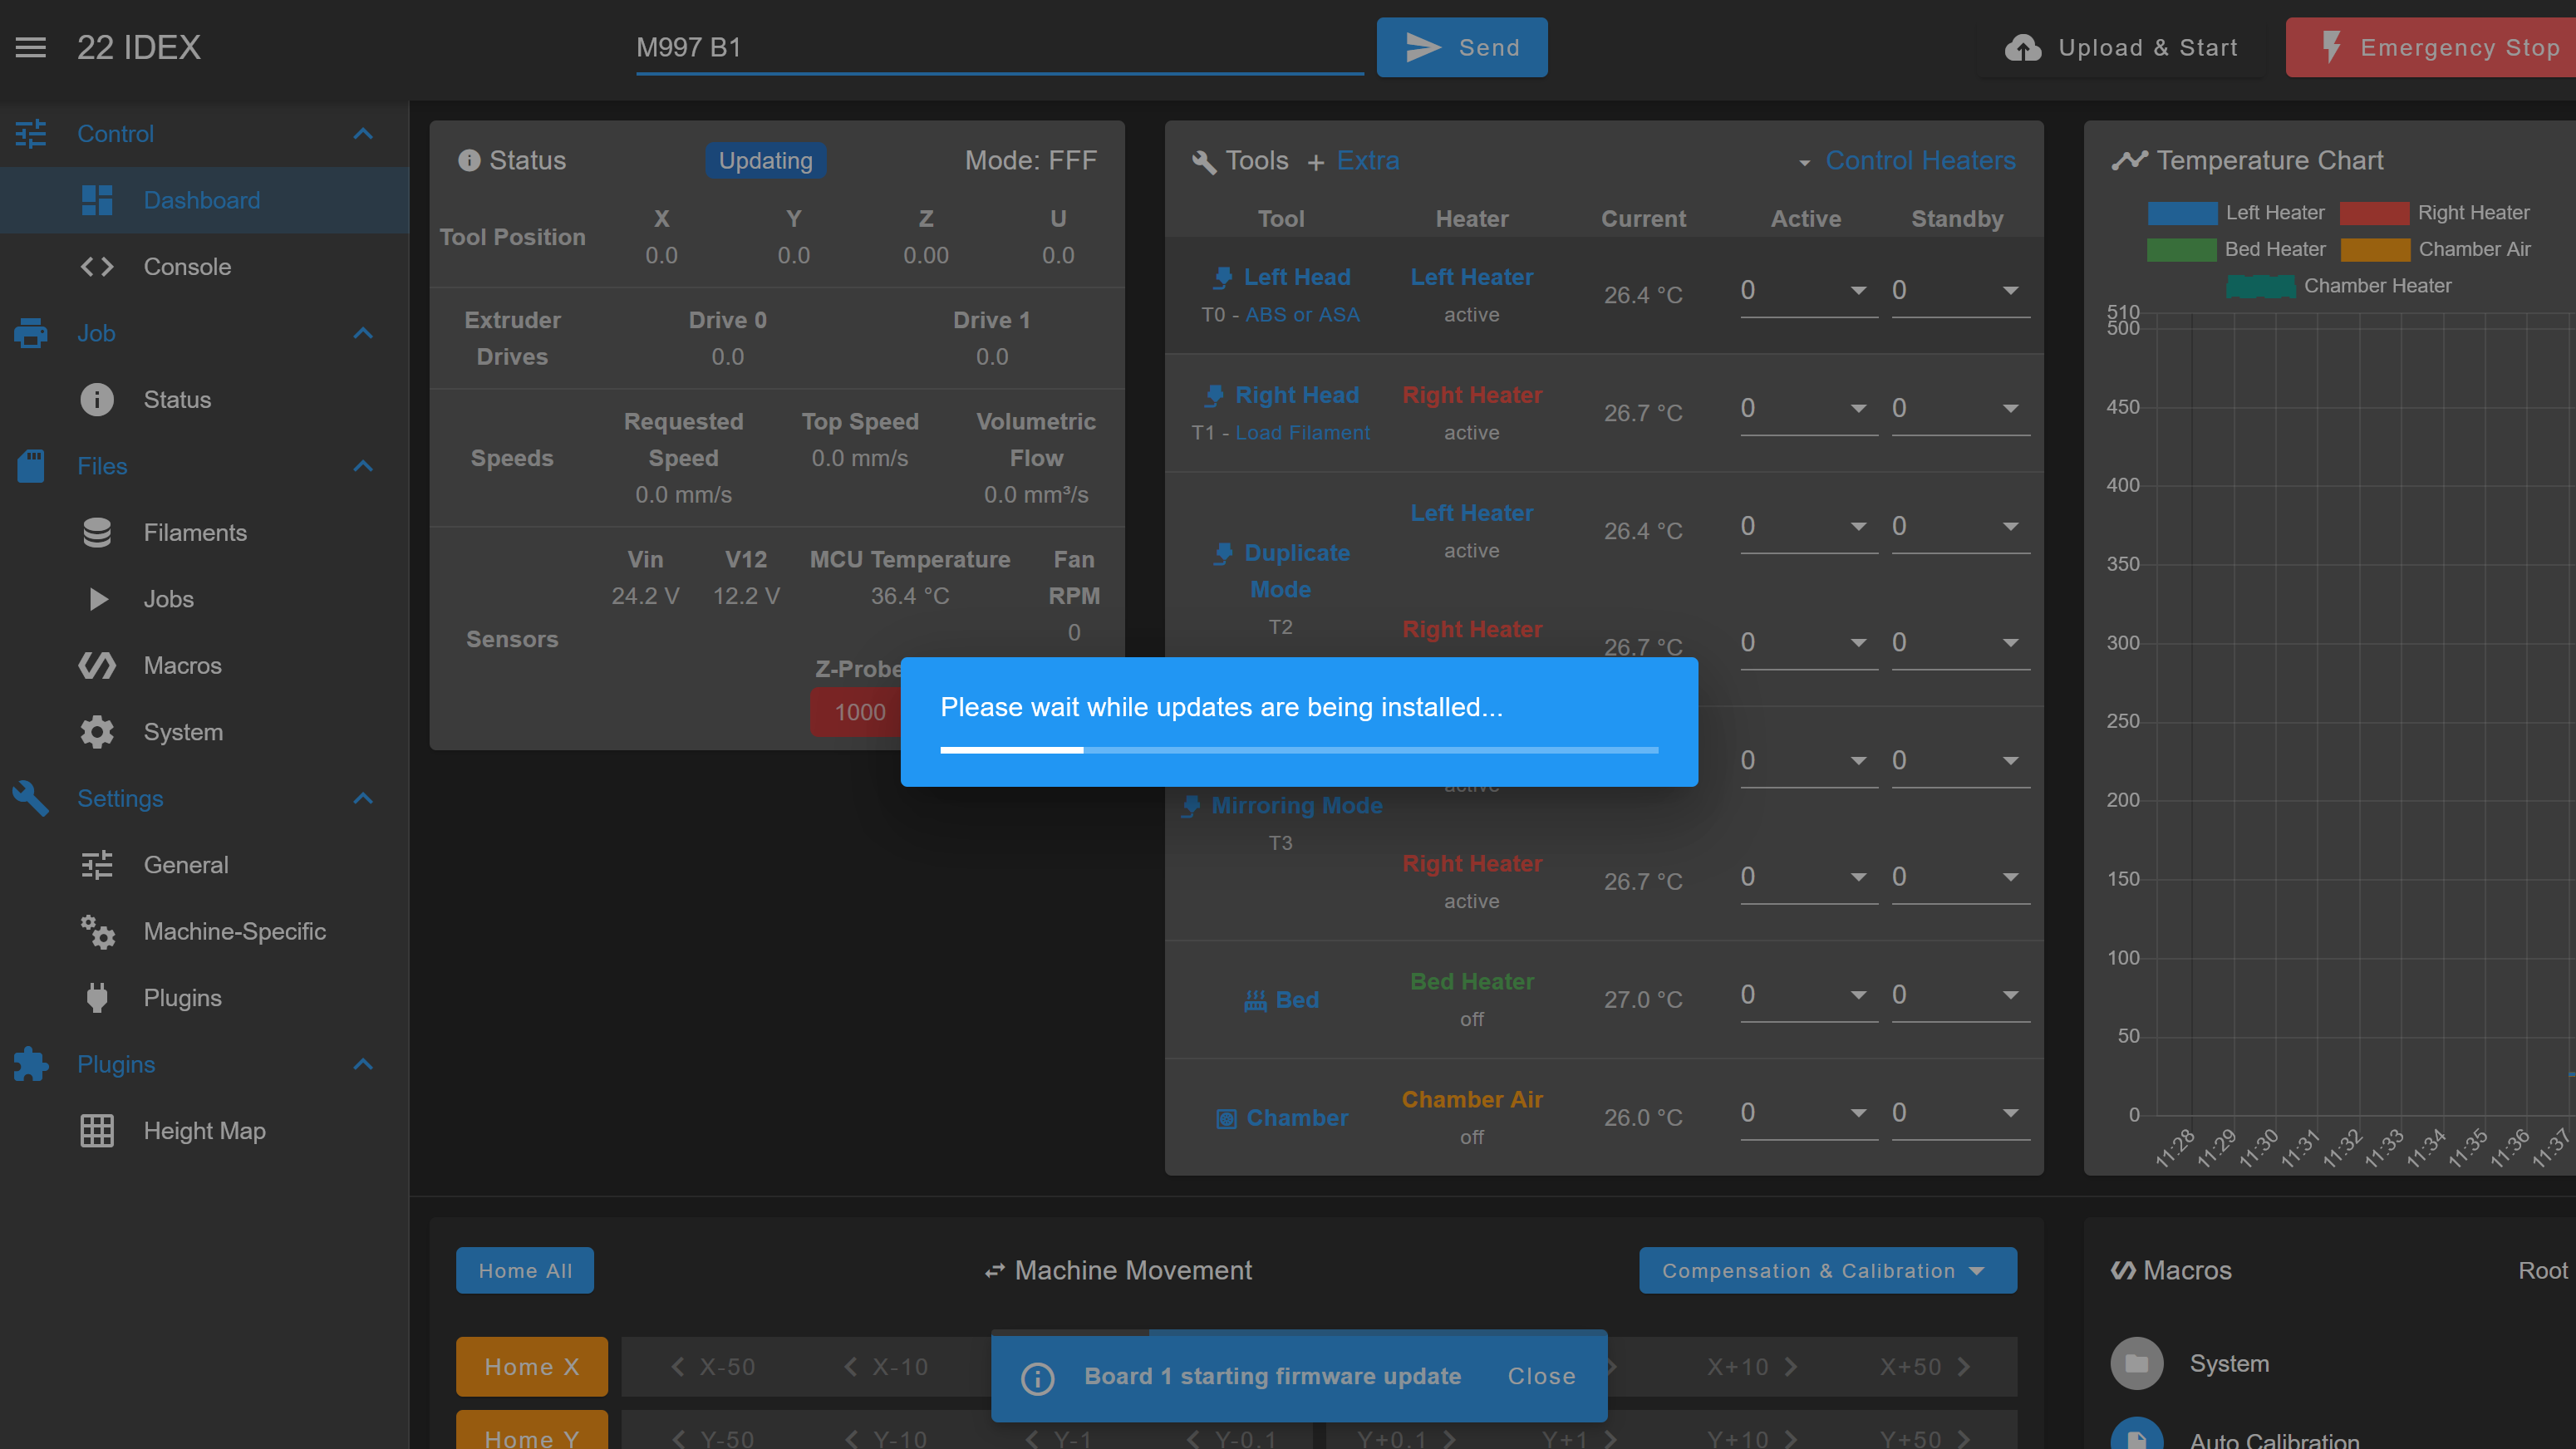
Task: Click the Right Head tool icon
Action: click(x=1214, y=395)
